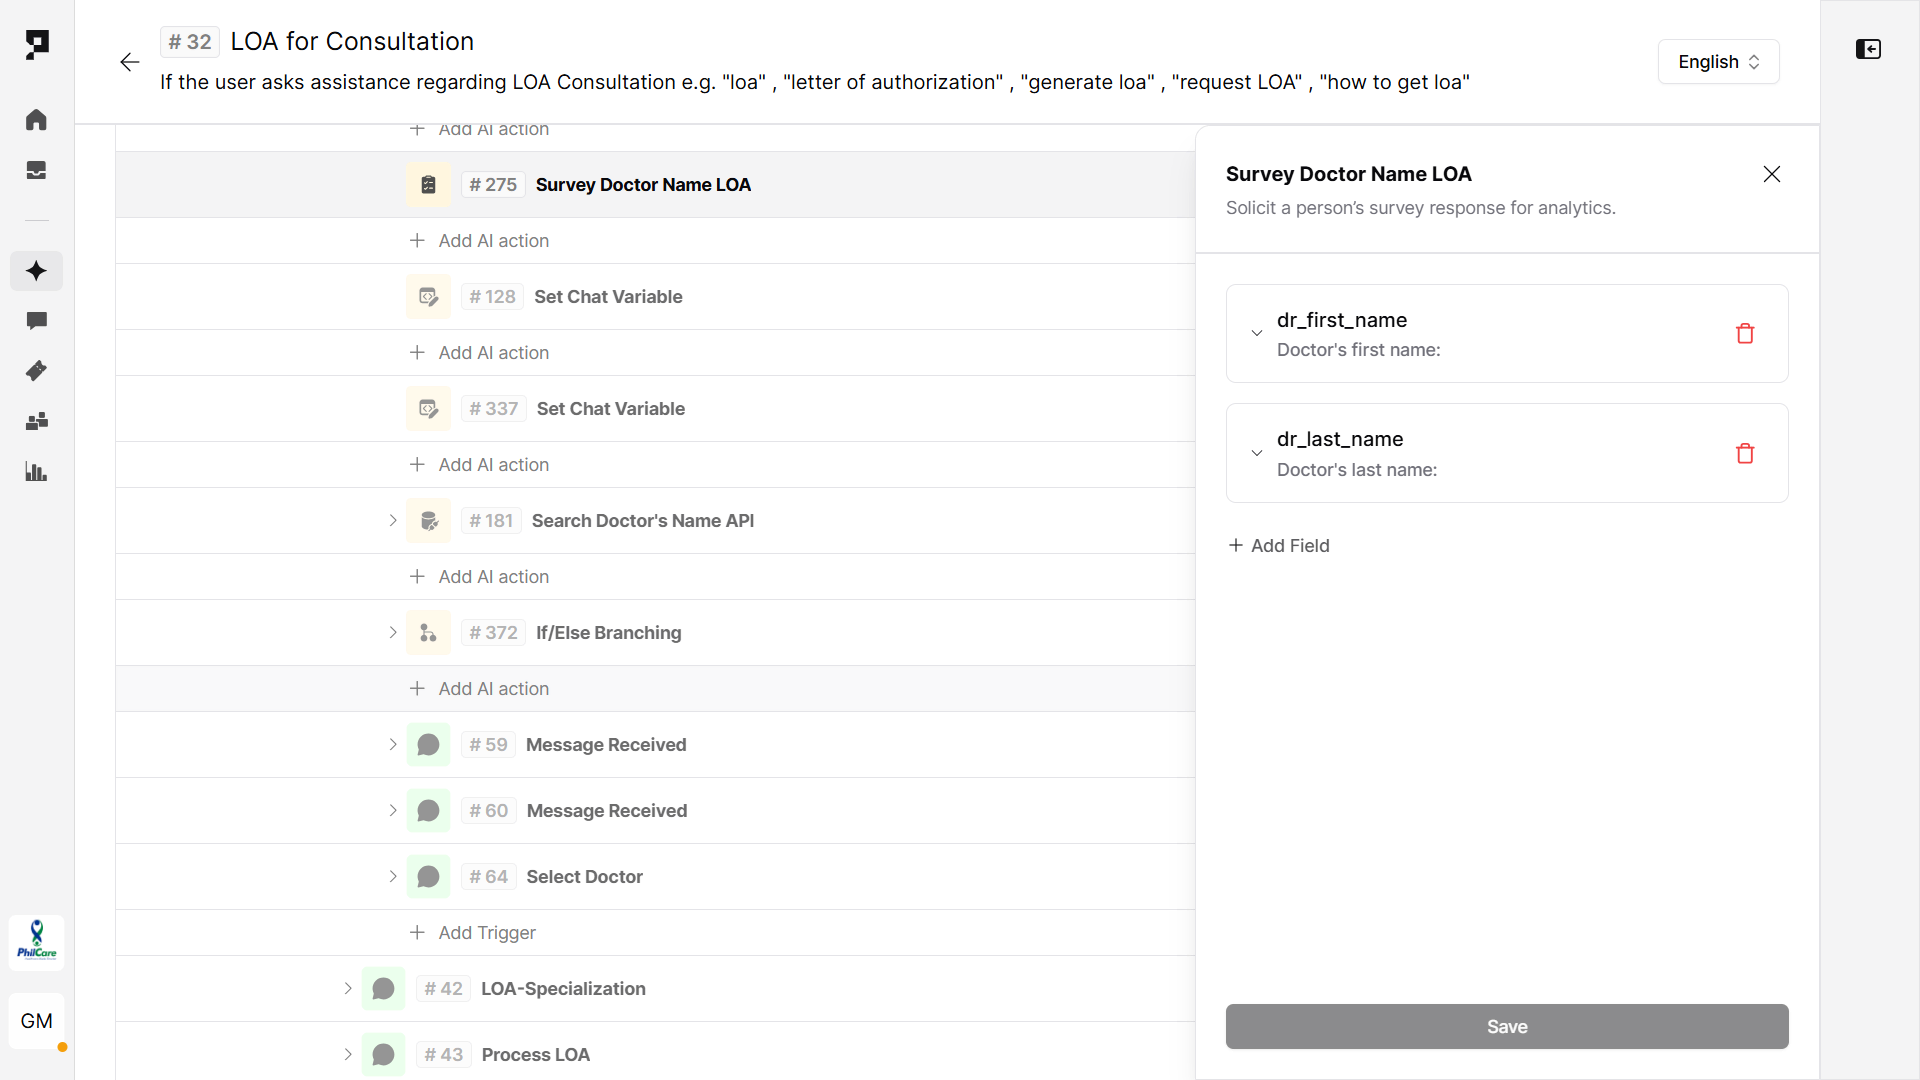Open the chat bubble icon in sidebar
Image resolution: width=1920 pixels, height=1080 pixels.
[x=36, y=321]
